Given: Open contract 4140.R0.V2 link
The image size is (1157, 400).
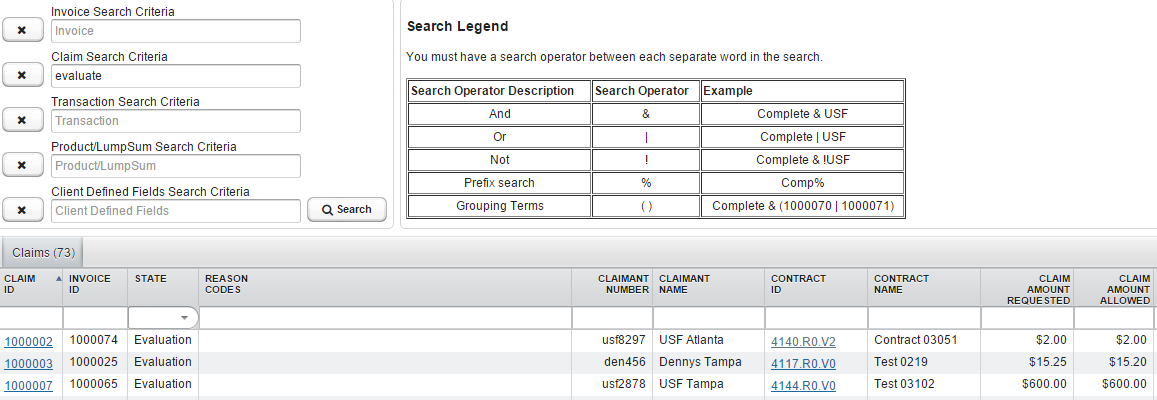Looking at the screenshot, I should click(803, 341).
